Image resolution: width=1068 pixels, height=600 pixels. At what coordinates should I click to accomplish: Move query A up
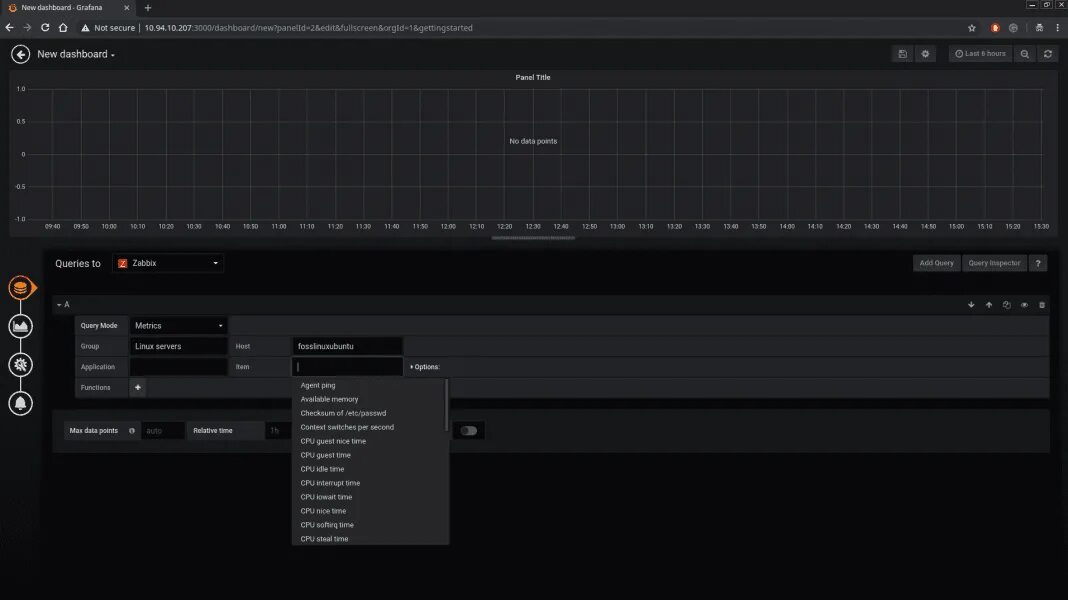[x=989, y=305]
